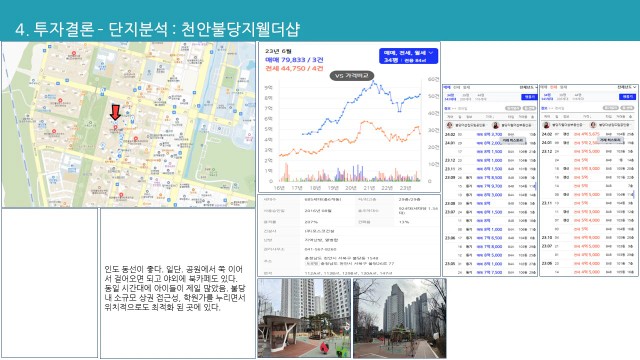Select 매매 tab in the left transaction panel
Screen dimensions: 640x360
(x=447, y=87)
